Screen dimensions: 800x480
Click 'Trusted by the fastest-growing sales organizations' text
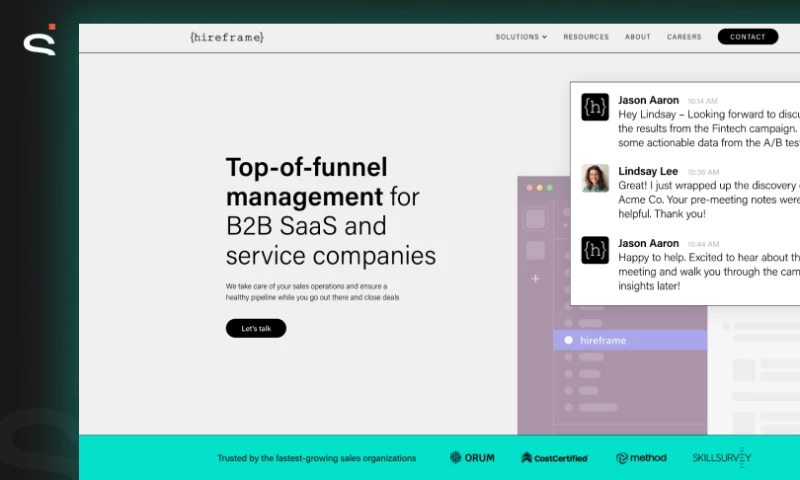(x=316, y=458)
